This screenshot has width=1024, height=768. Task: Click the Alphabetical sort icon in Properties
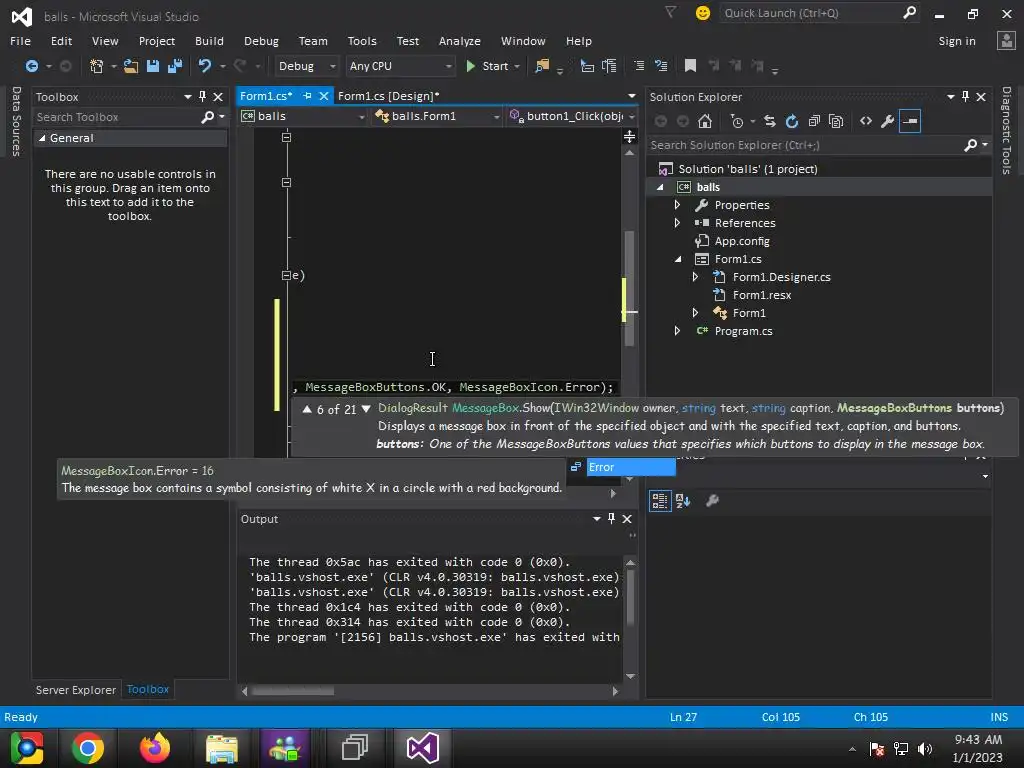pos(683,501)
